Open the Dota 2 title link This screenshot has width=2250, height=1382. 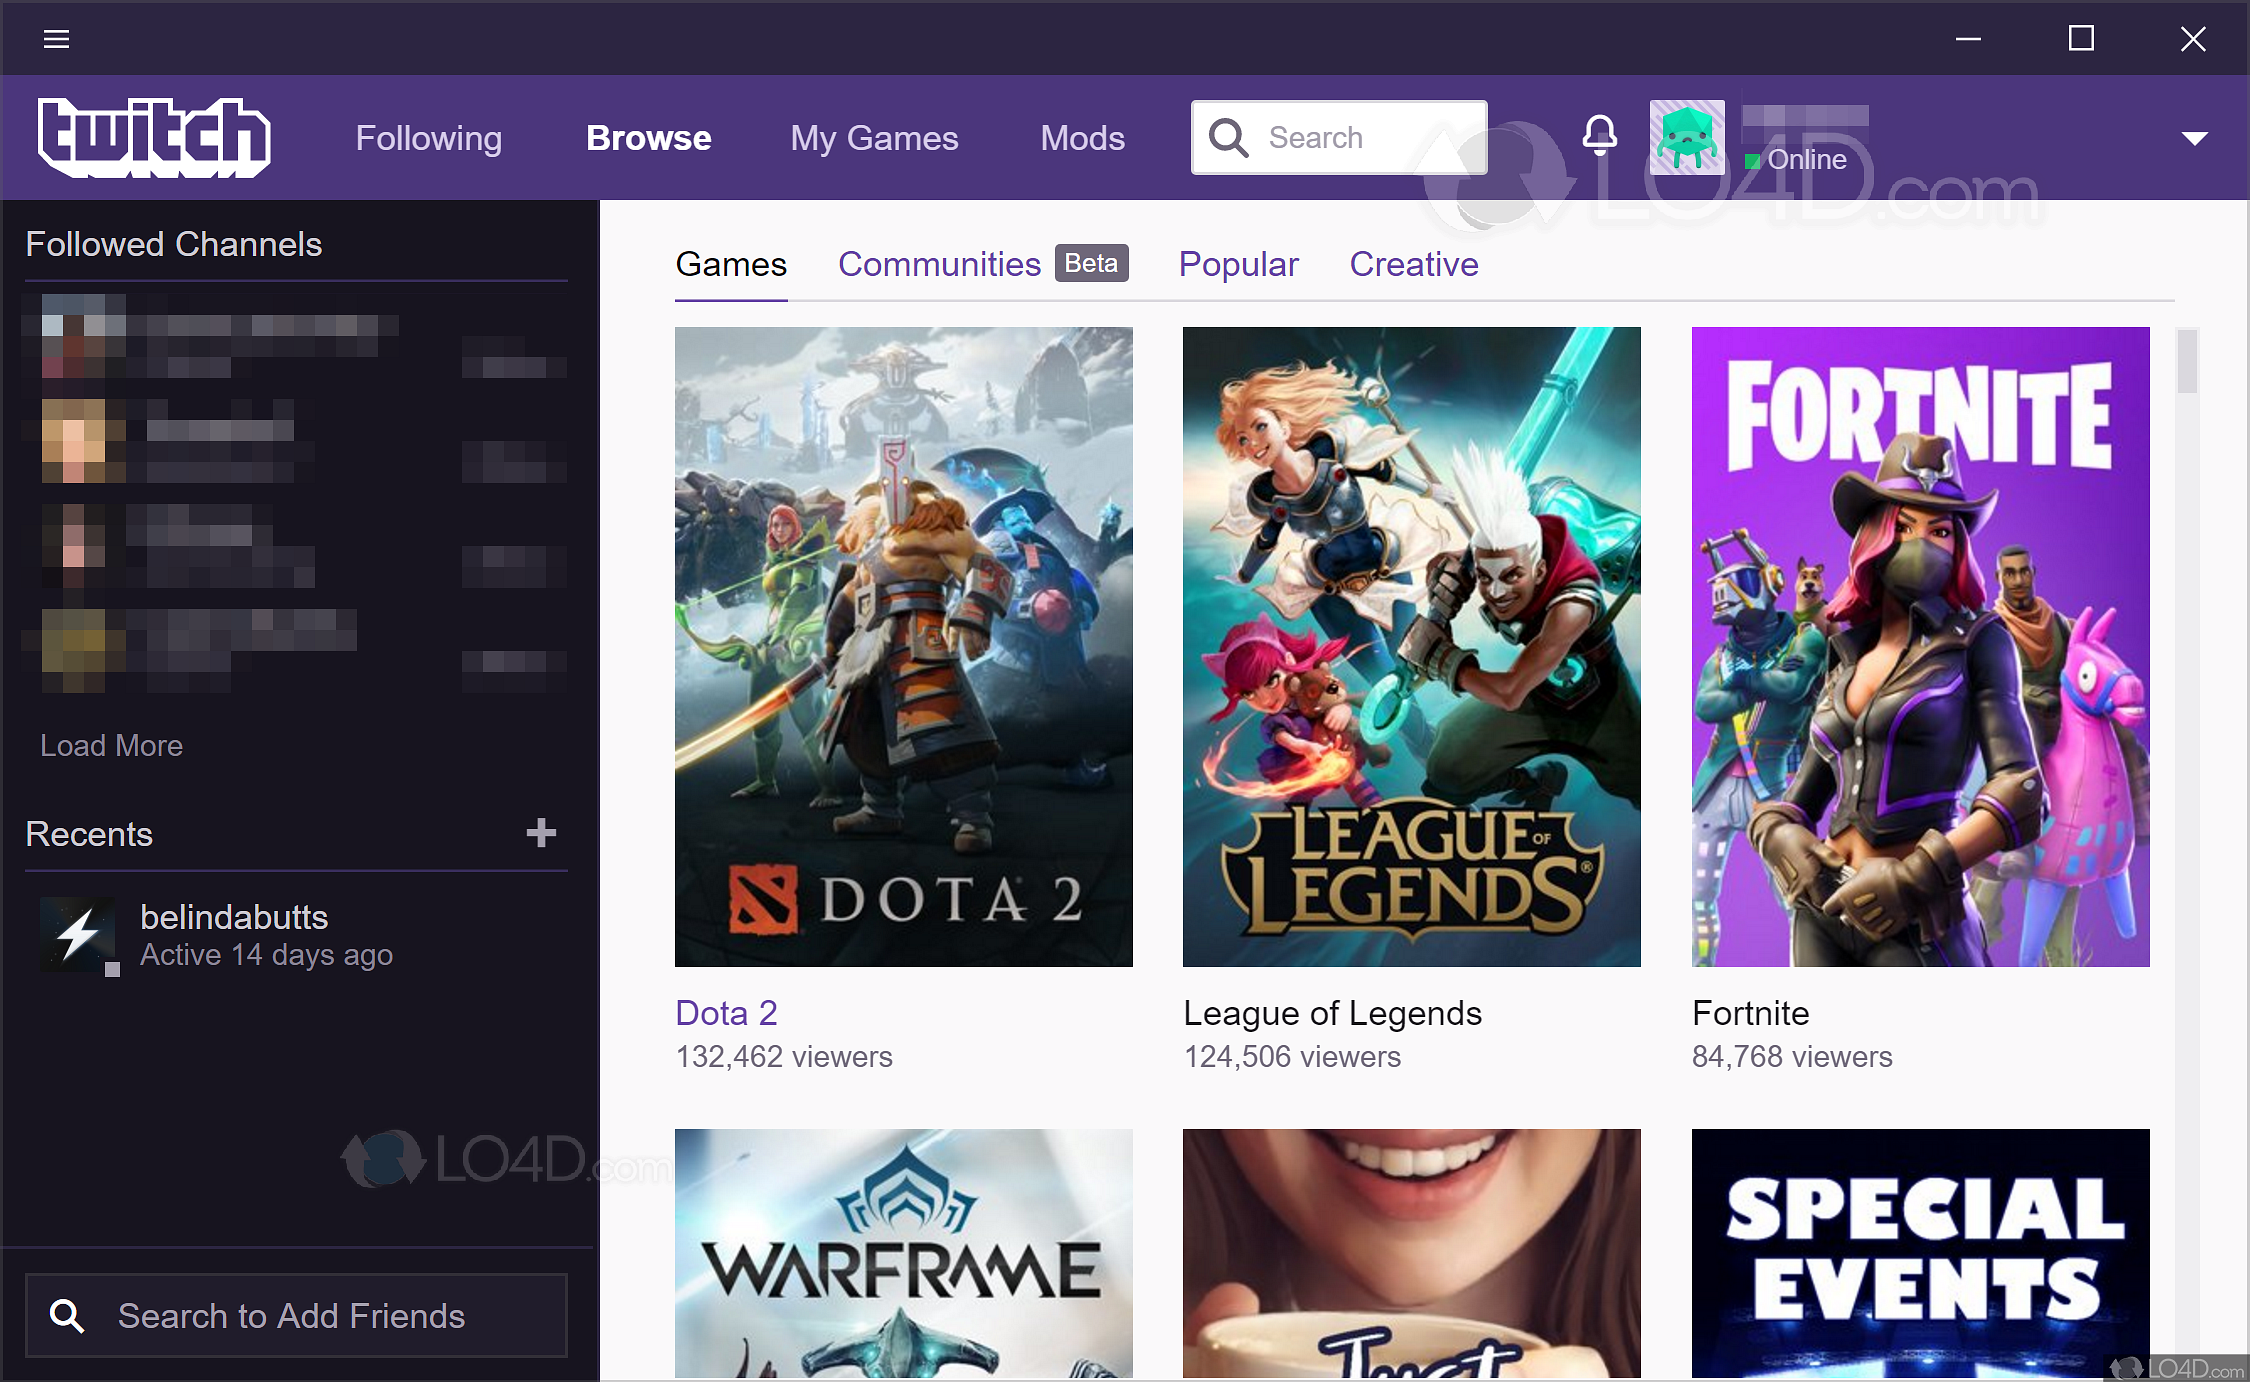[x=726, y=1013]
